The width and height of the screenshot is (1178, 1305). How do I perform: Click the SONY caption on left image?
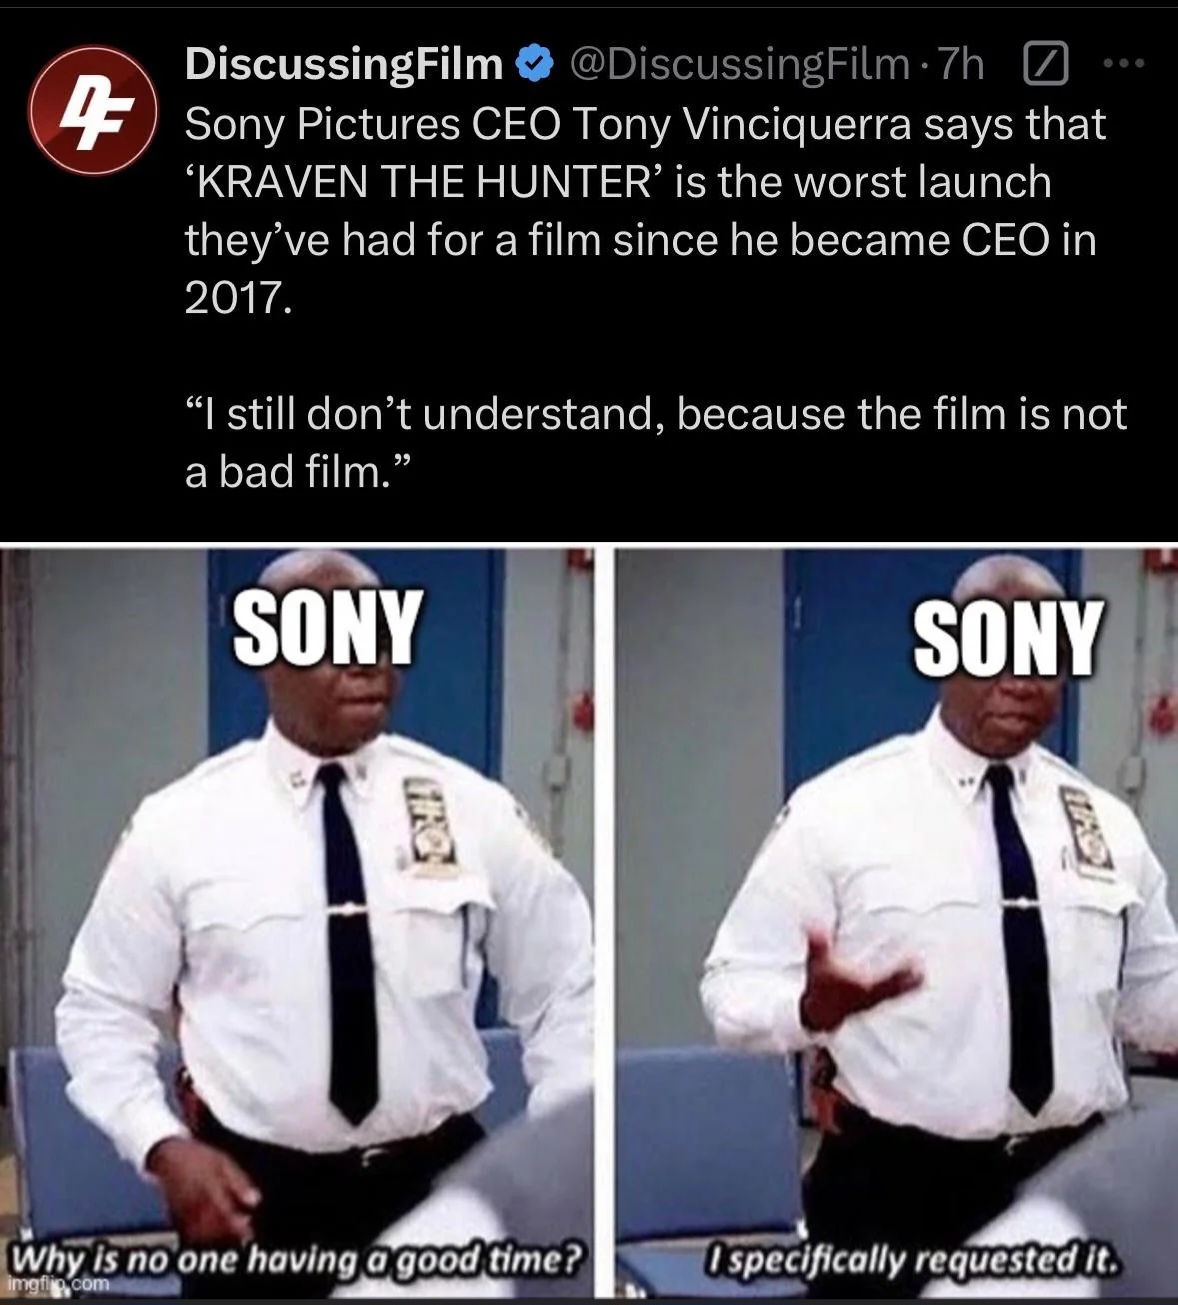tap(324, 627)
